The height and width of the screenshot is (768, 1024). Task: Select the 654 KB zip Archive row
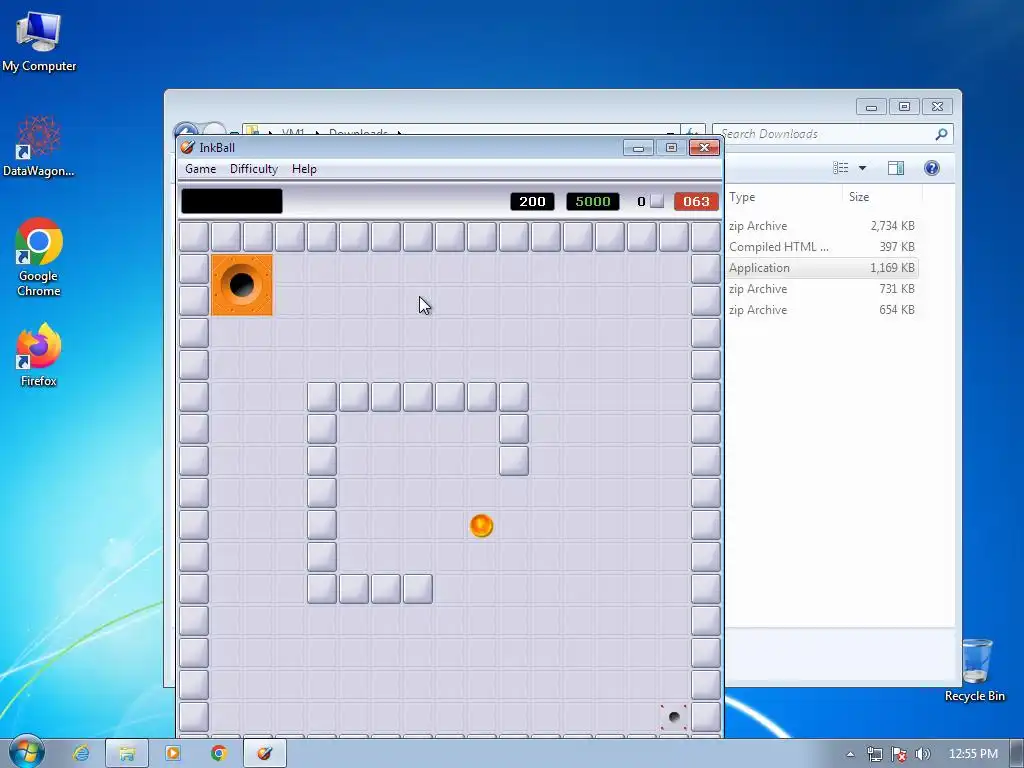[x=822, y=310]
